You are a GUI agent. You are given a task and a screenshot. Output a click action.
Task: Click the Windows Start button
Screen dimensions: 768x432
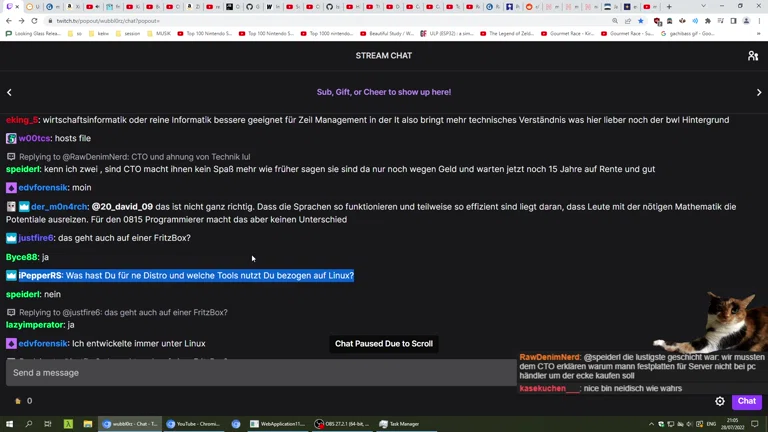[x=10, y=424]
